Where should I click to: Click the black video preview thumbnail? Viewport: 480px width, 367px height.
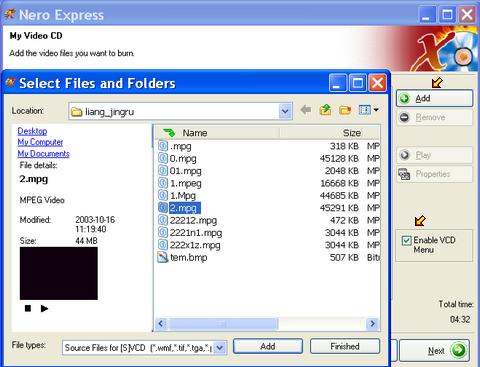(59, 273)
